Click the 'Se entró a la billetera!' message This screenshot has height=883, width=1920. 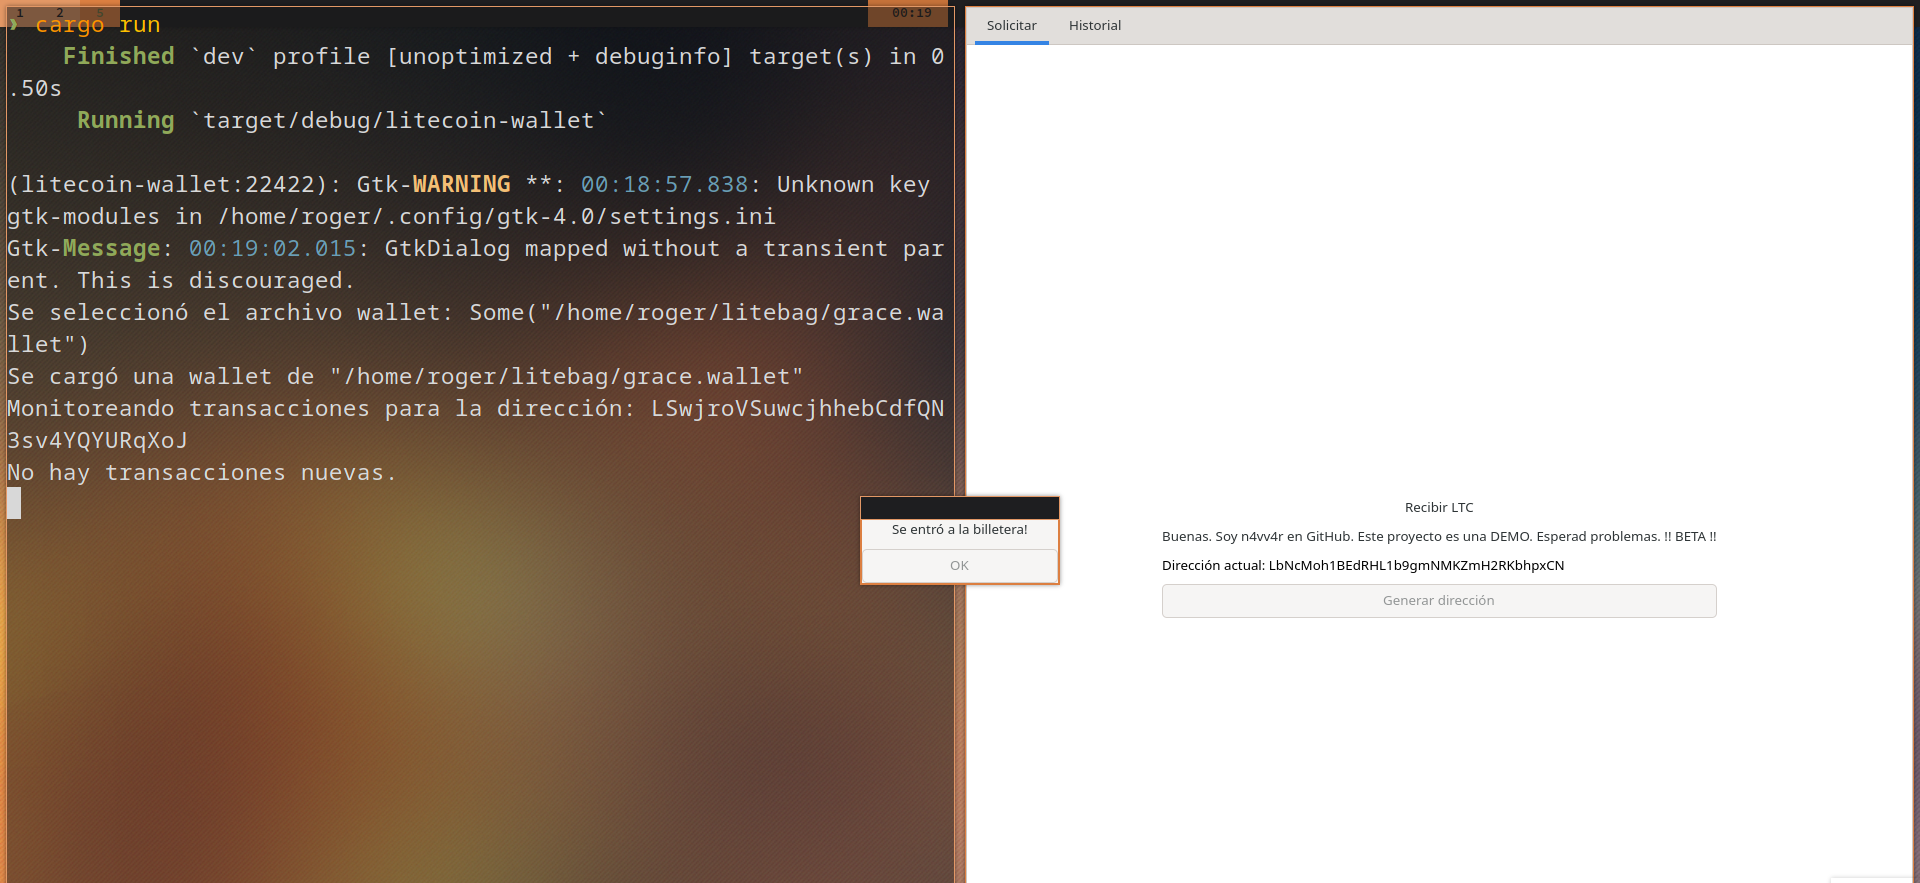(959, 530)
